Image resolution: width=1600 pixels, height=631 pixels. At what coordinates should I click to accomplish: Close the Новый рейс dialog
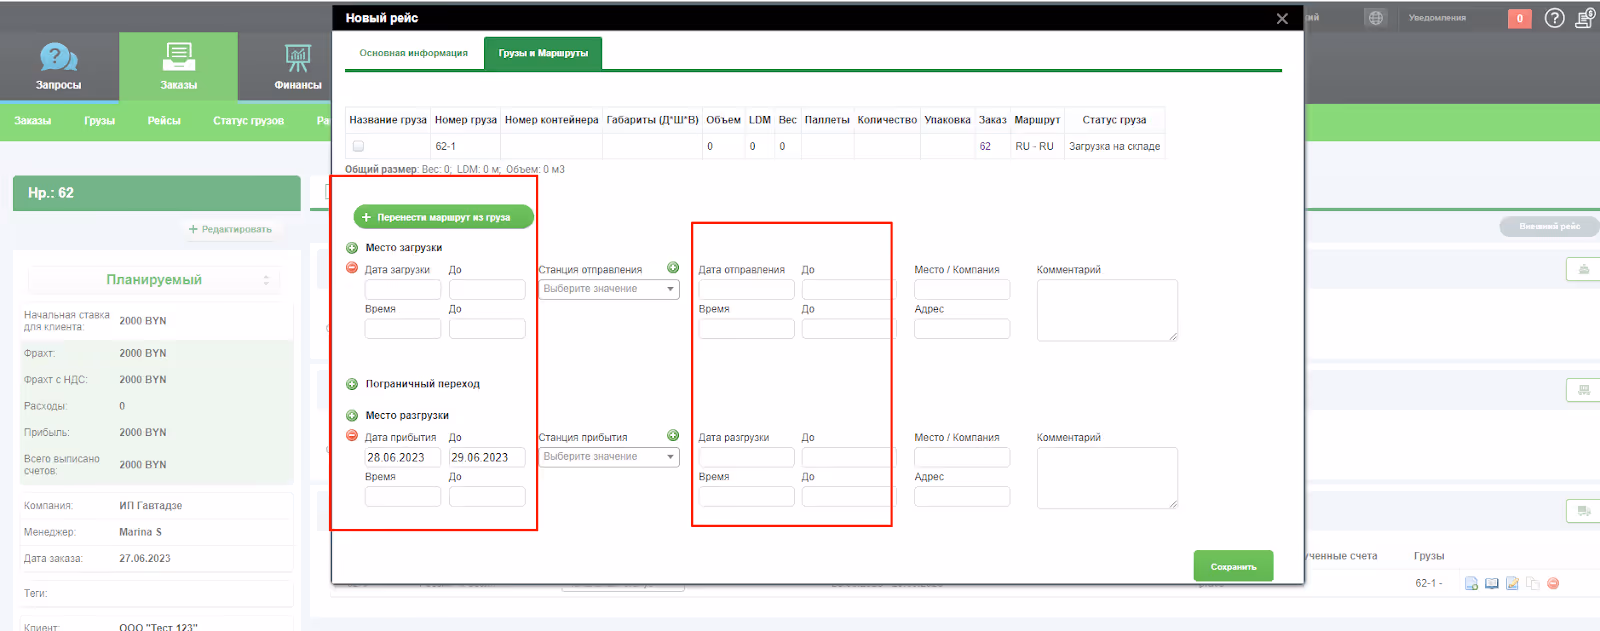click(1282, 18)
